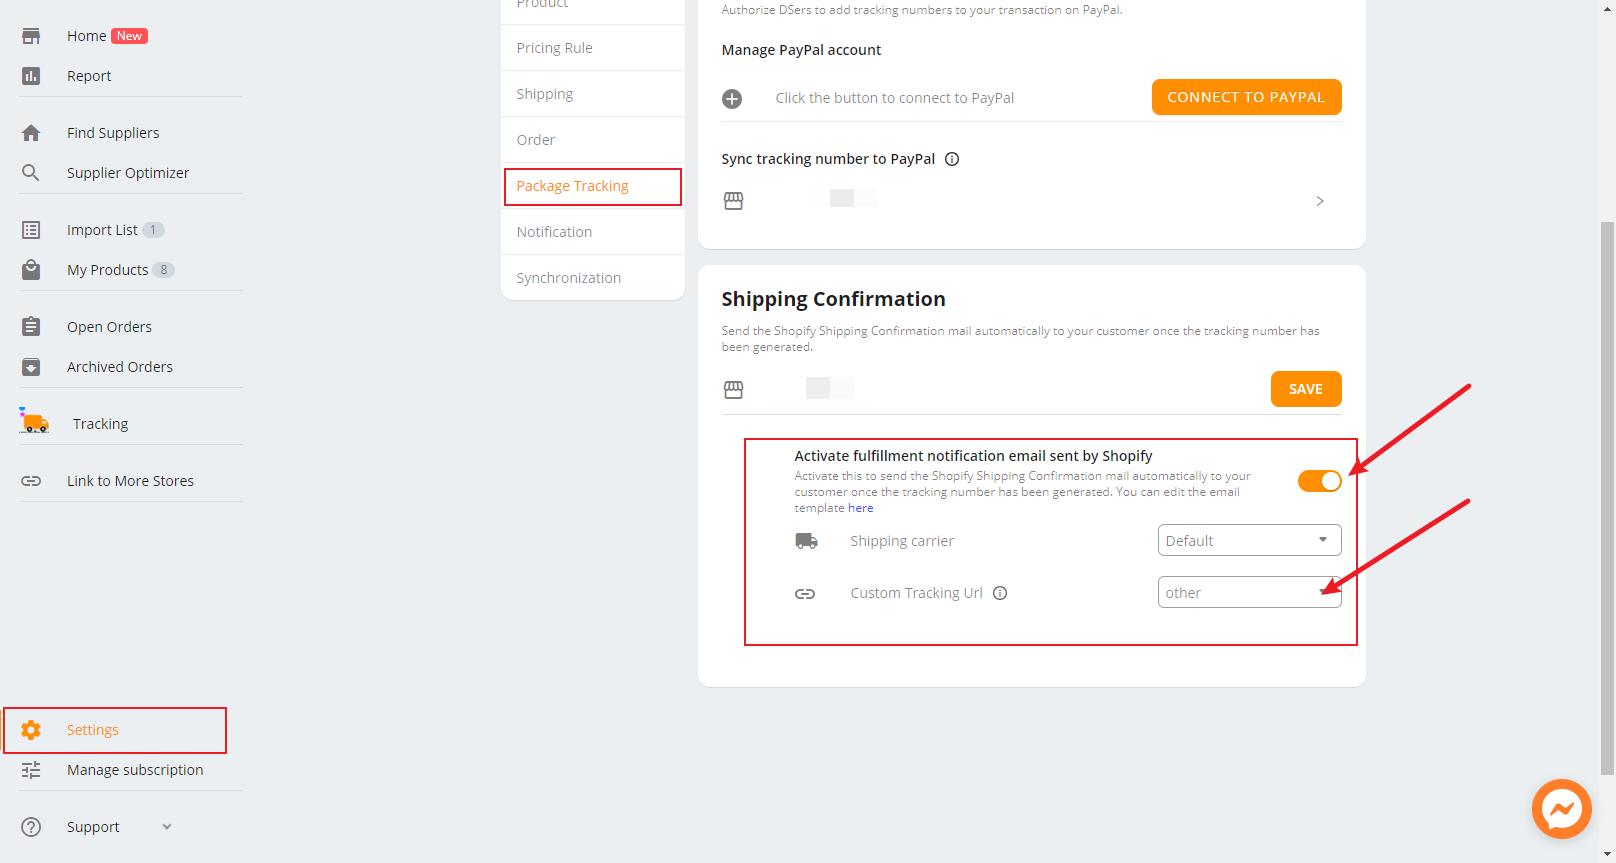Click the Archived Orders box icon
Image resolution: width=1616 pixels, height=863 pixels.
31,367
